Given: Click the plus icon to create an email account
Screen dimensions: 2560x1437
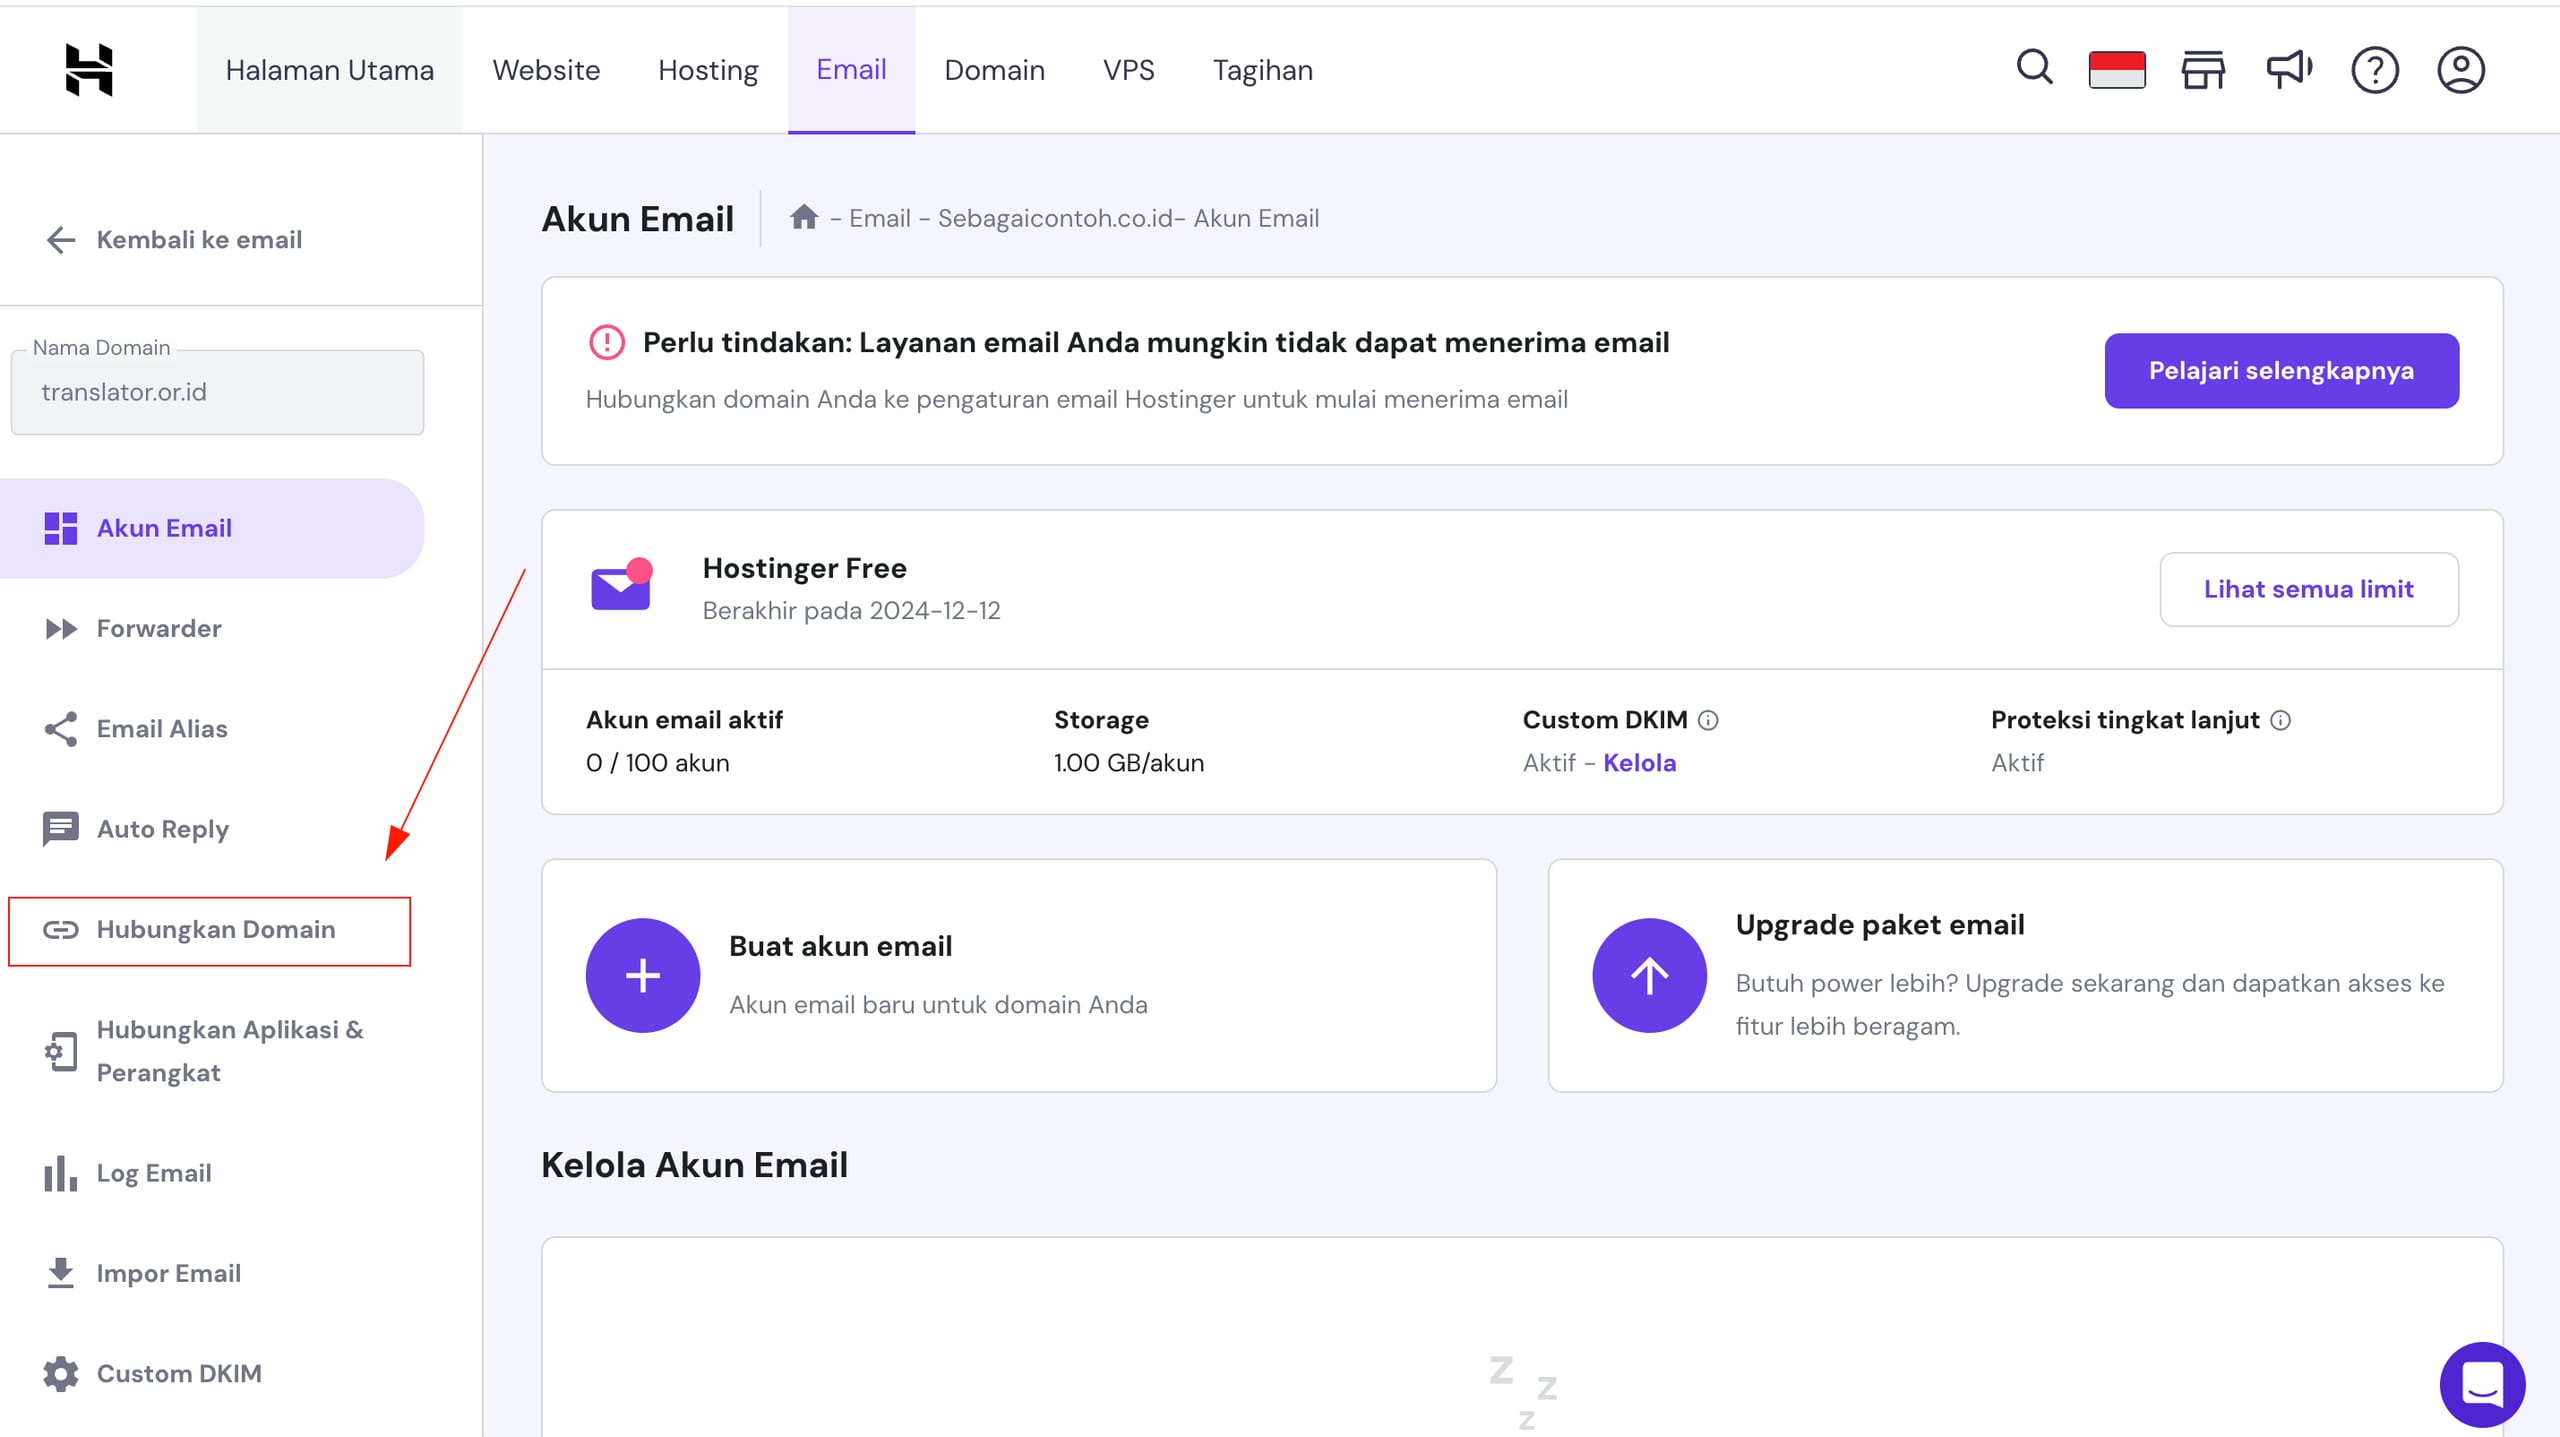Looking at the screenshot, I should [643, 975].
